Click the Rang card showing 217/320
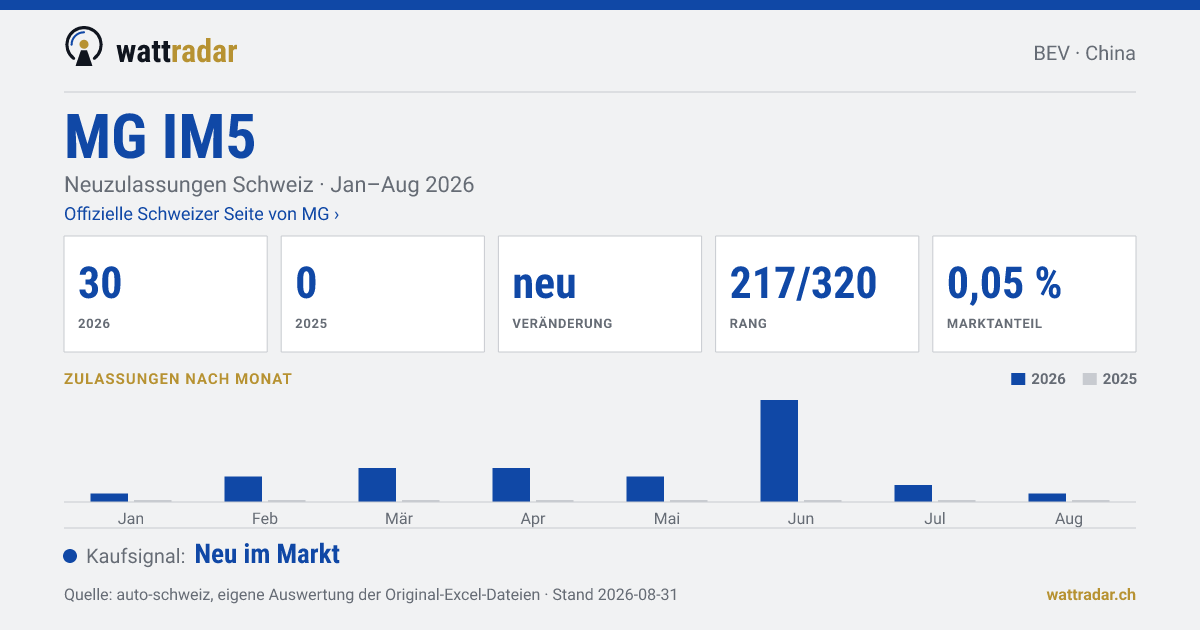The image size is (1200, 630). (817, 294)
